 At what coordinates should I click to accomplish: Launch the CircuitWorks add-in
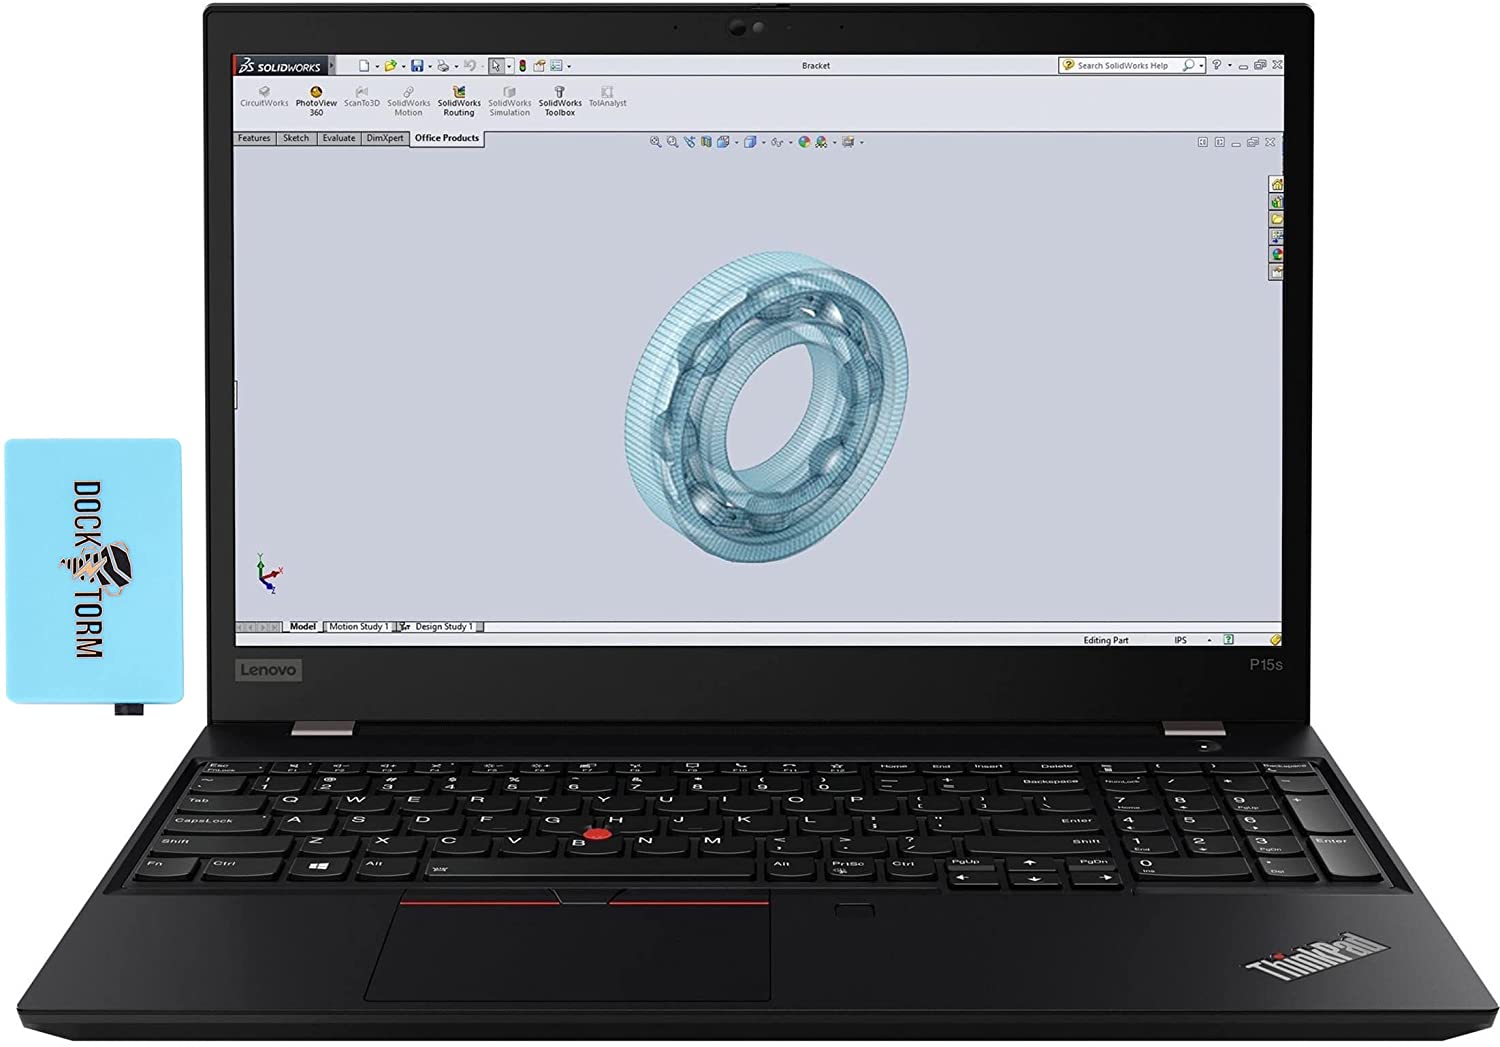264,97
